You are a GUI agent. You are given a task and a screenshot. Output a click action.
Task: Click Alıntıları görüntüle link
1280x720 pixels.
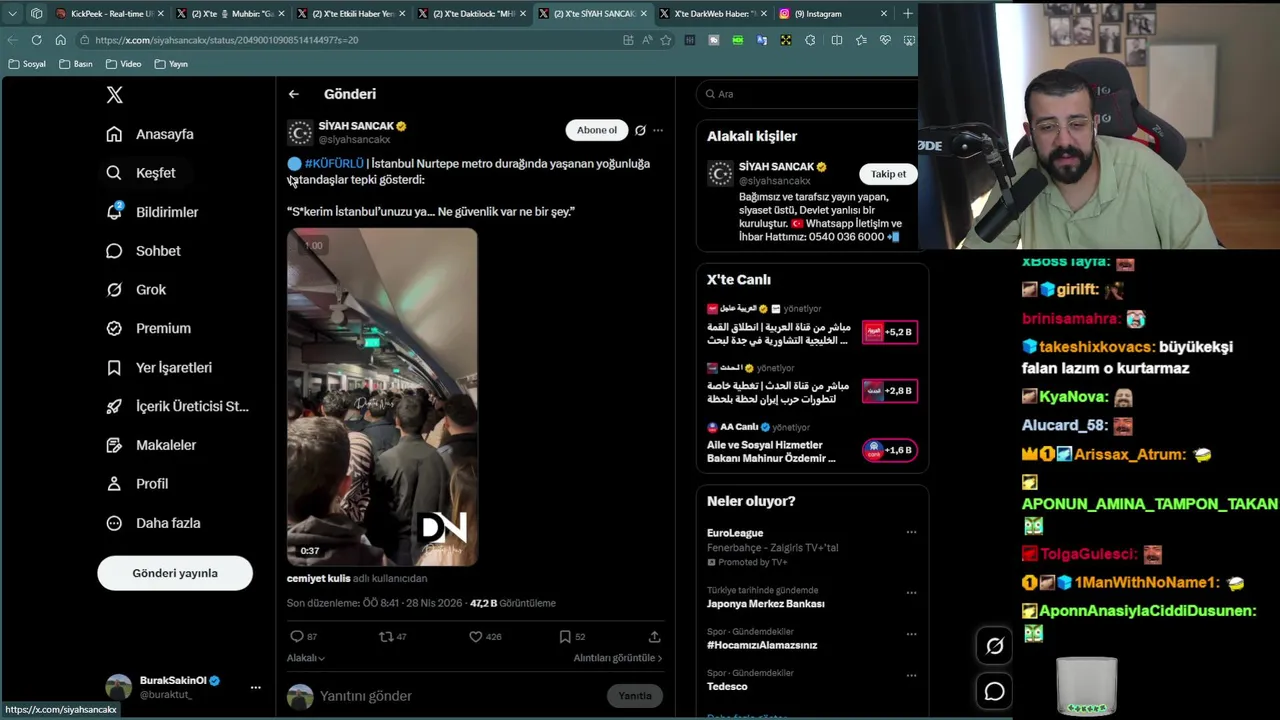click(x=618, y=658)
